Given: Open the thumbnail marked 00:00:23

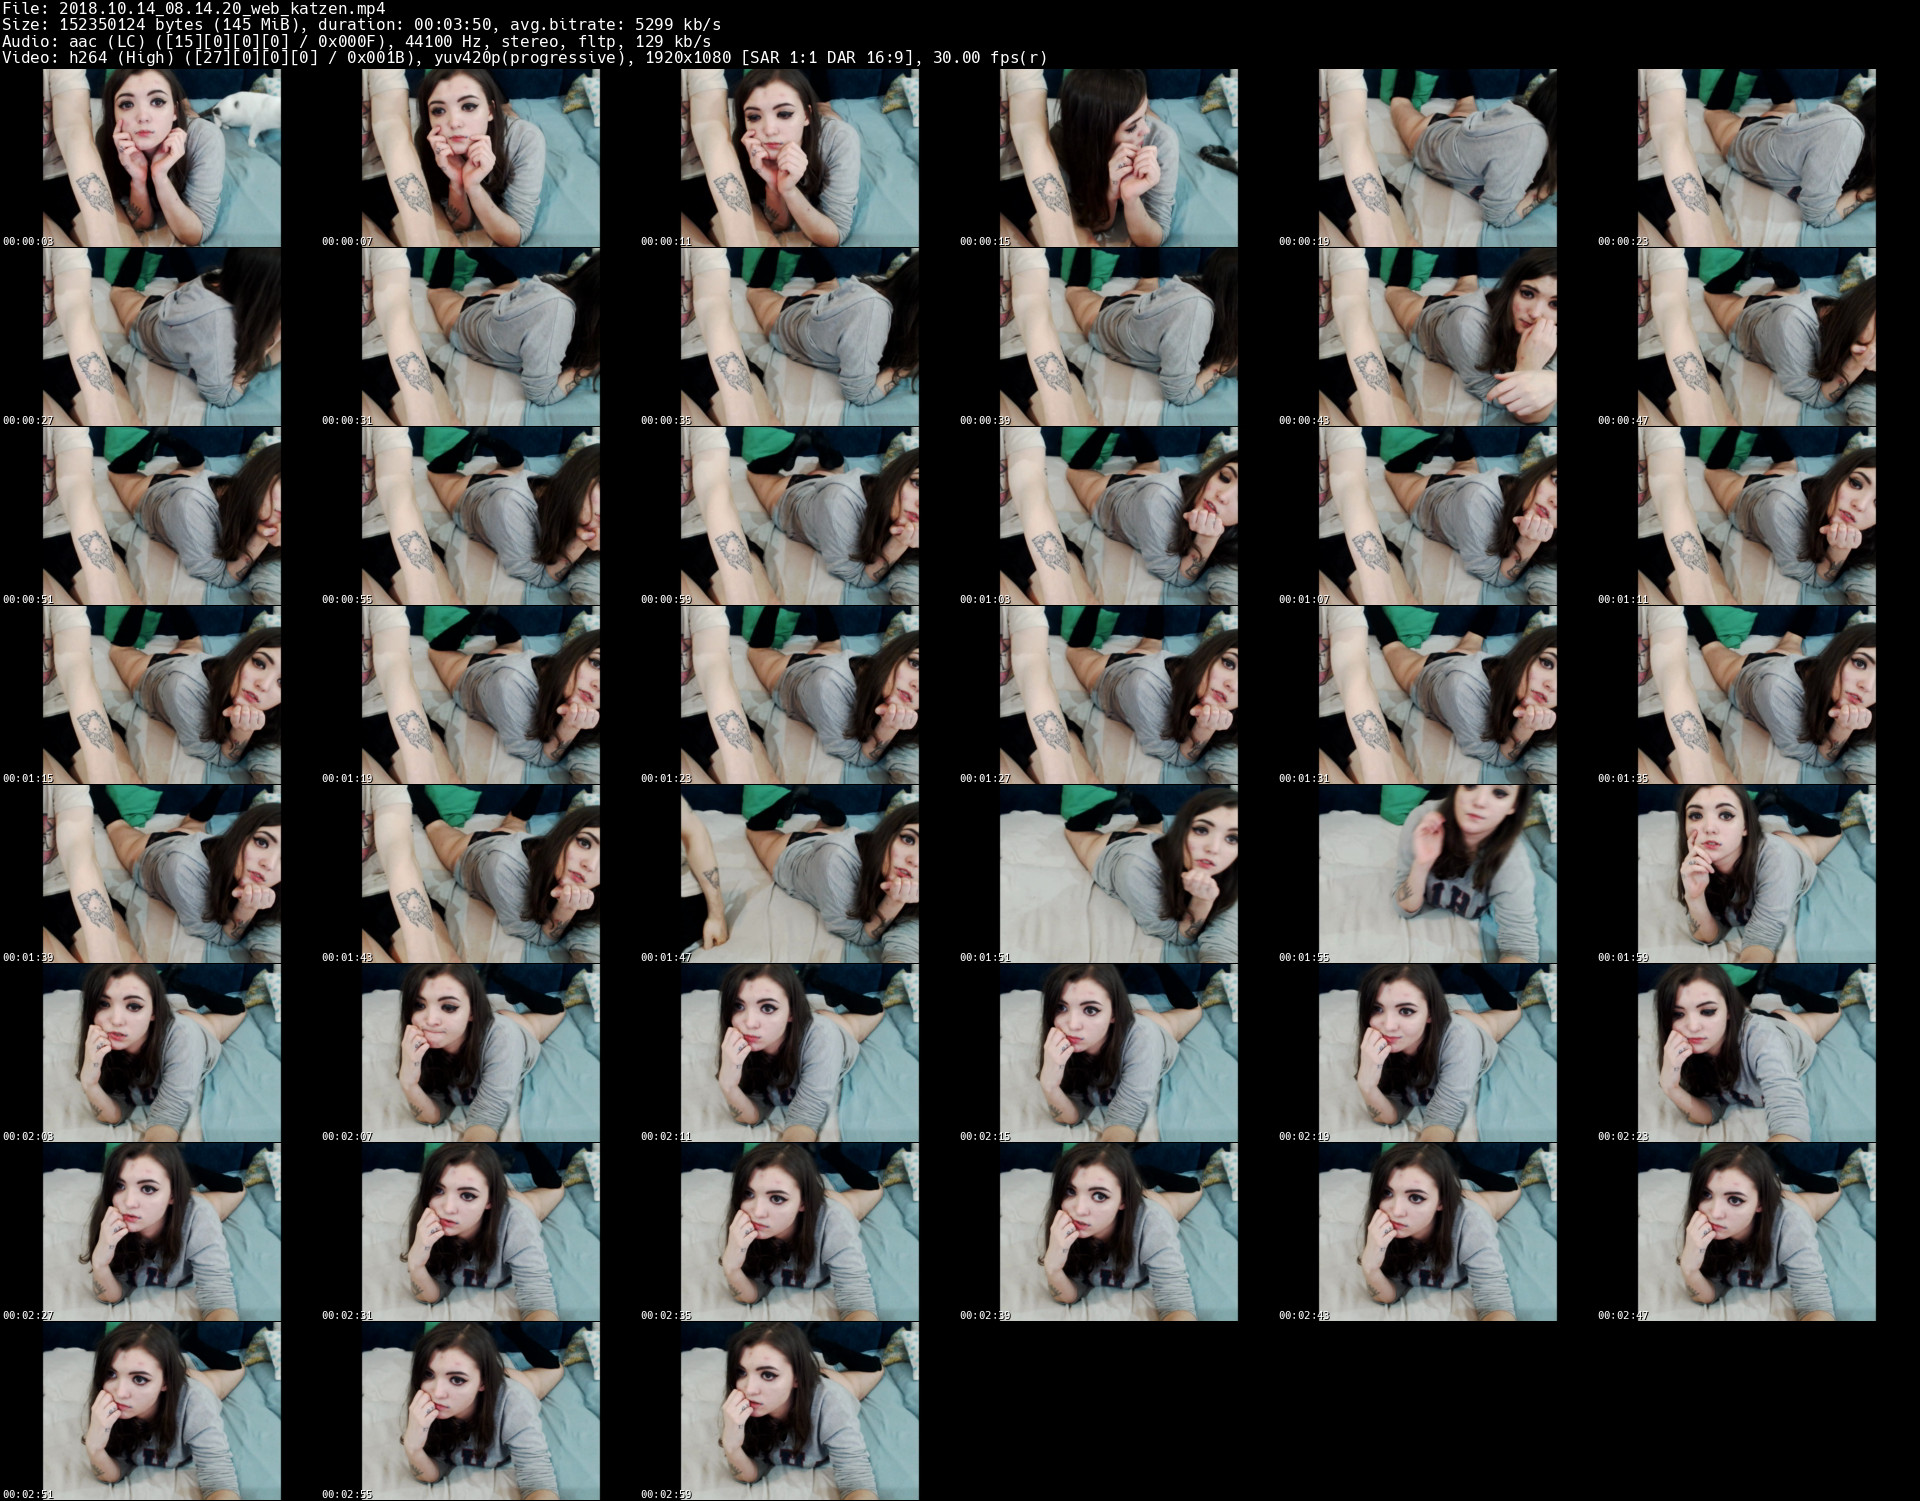Looking at the screenshot, I should pos(1756,158).
